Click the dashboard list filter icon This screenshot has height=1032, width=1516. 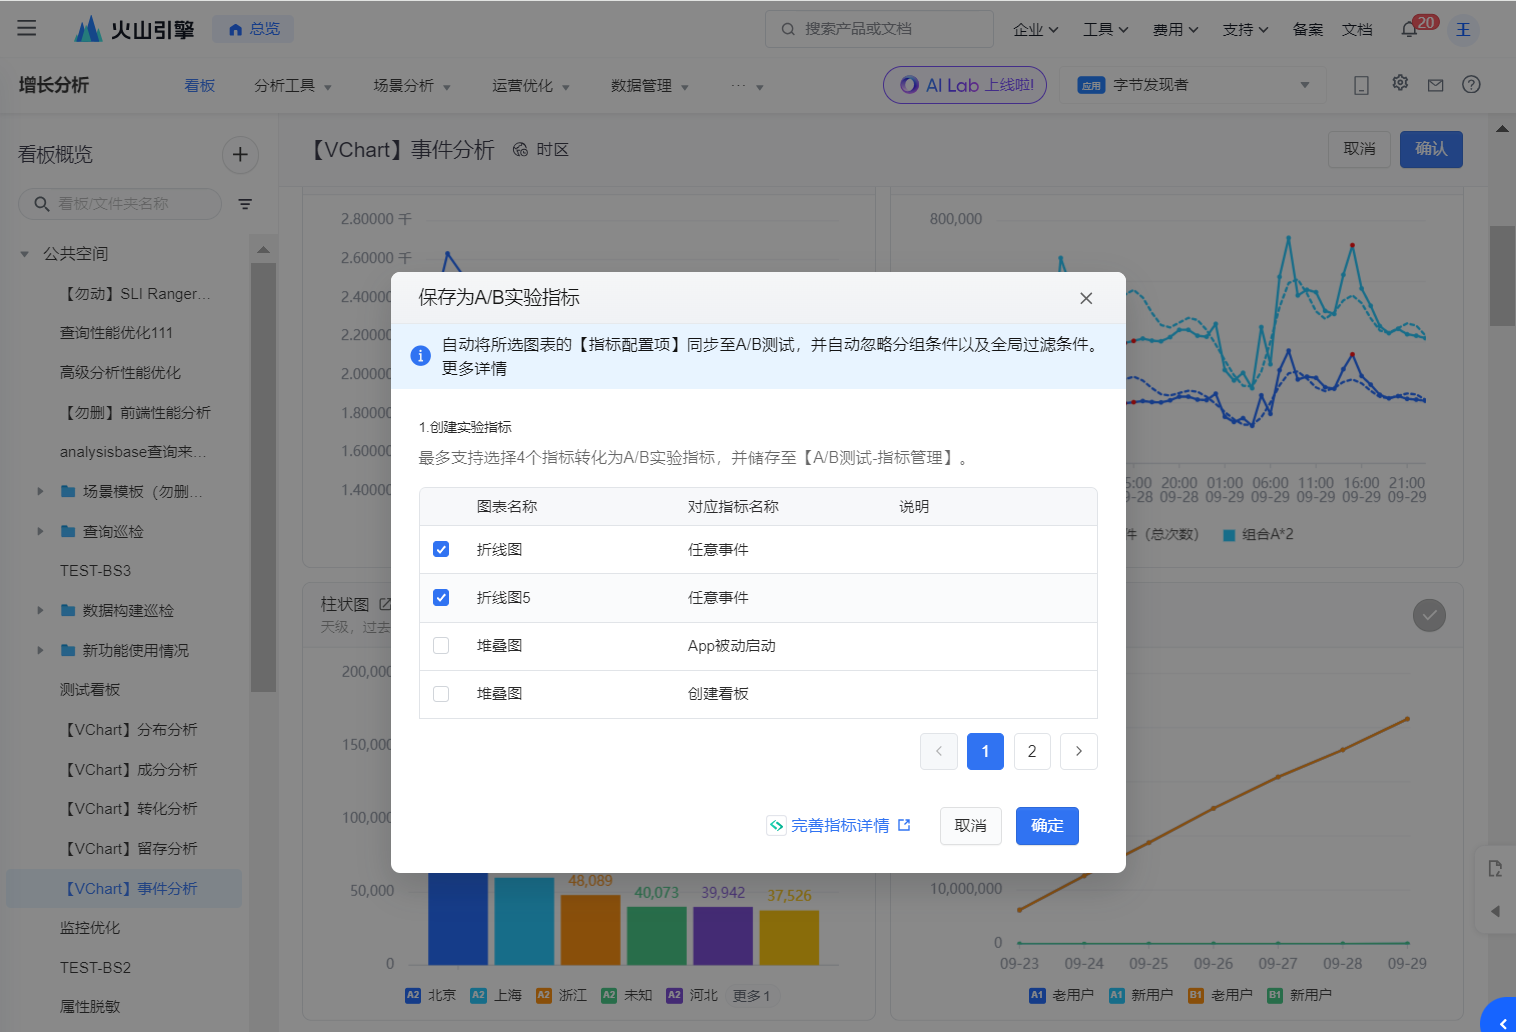tap(245, 204)
